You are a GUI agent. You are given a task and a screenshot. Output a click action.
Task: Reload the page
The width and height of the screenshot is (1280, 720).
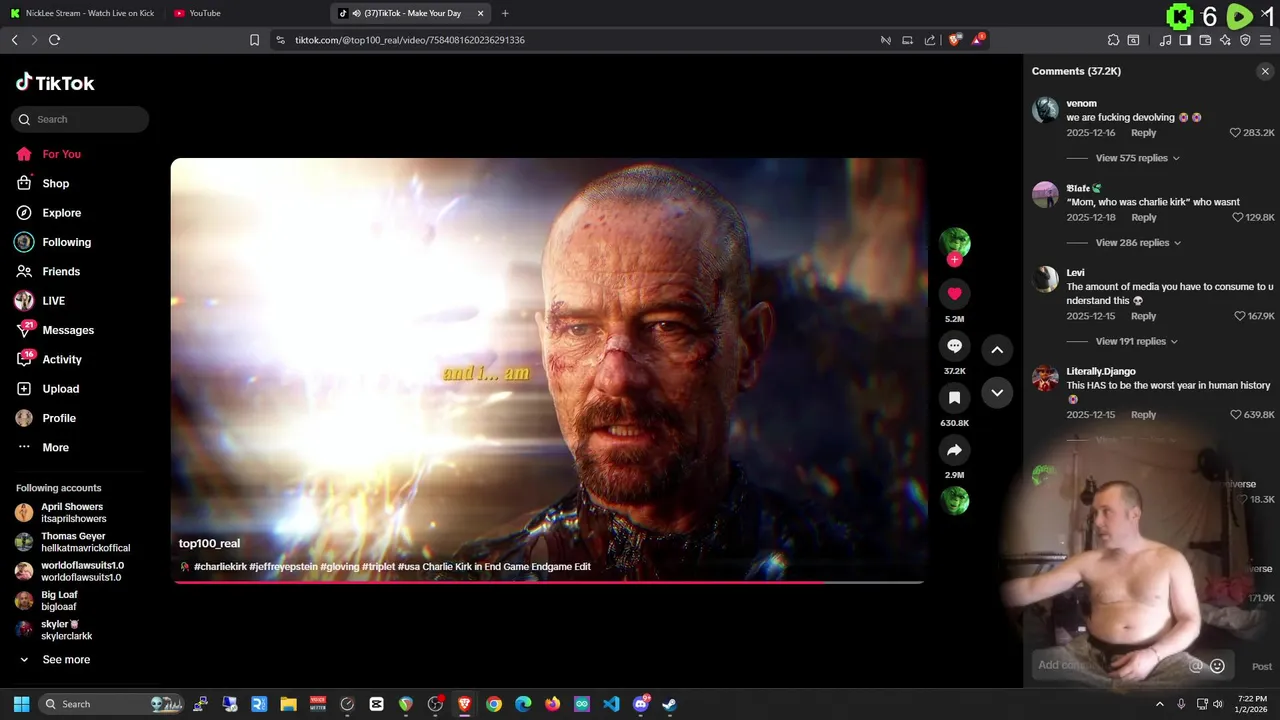coord(54,40)
